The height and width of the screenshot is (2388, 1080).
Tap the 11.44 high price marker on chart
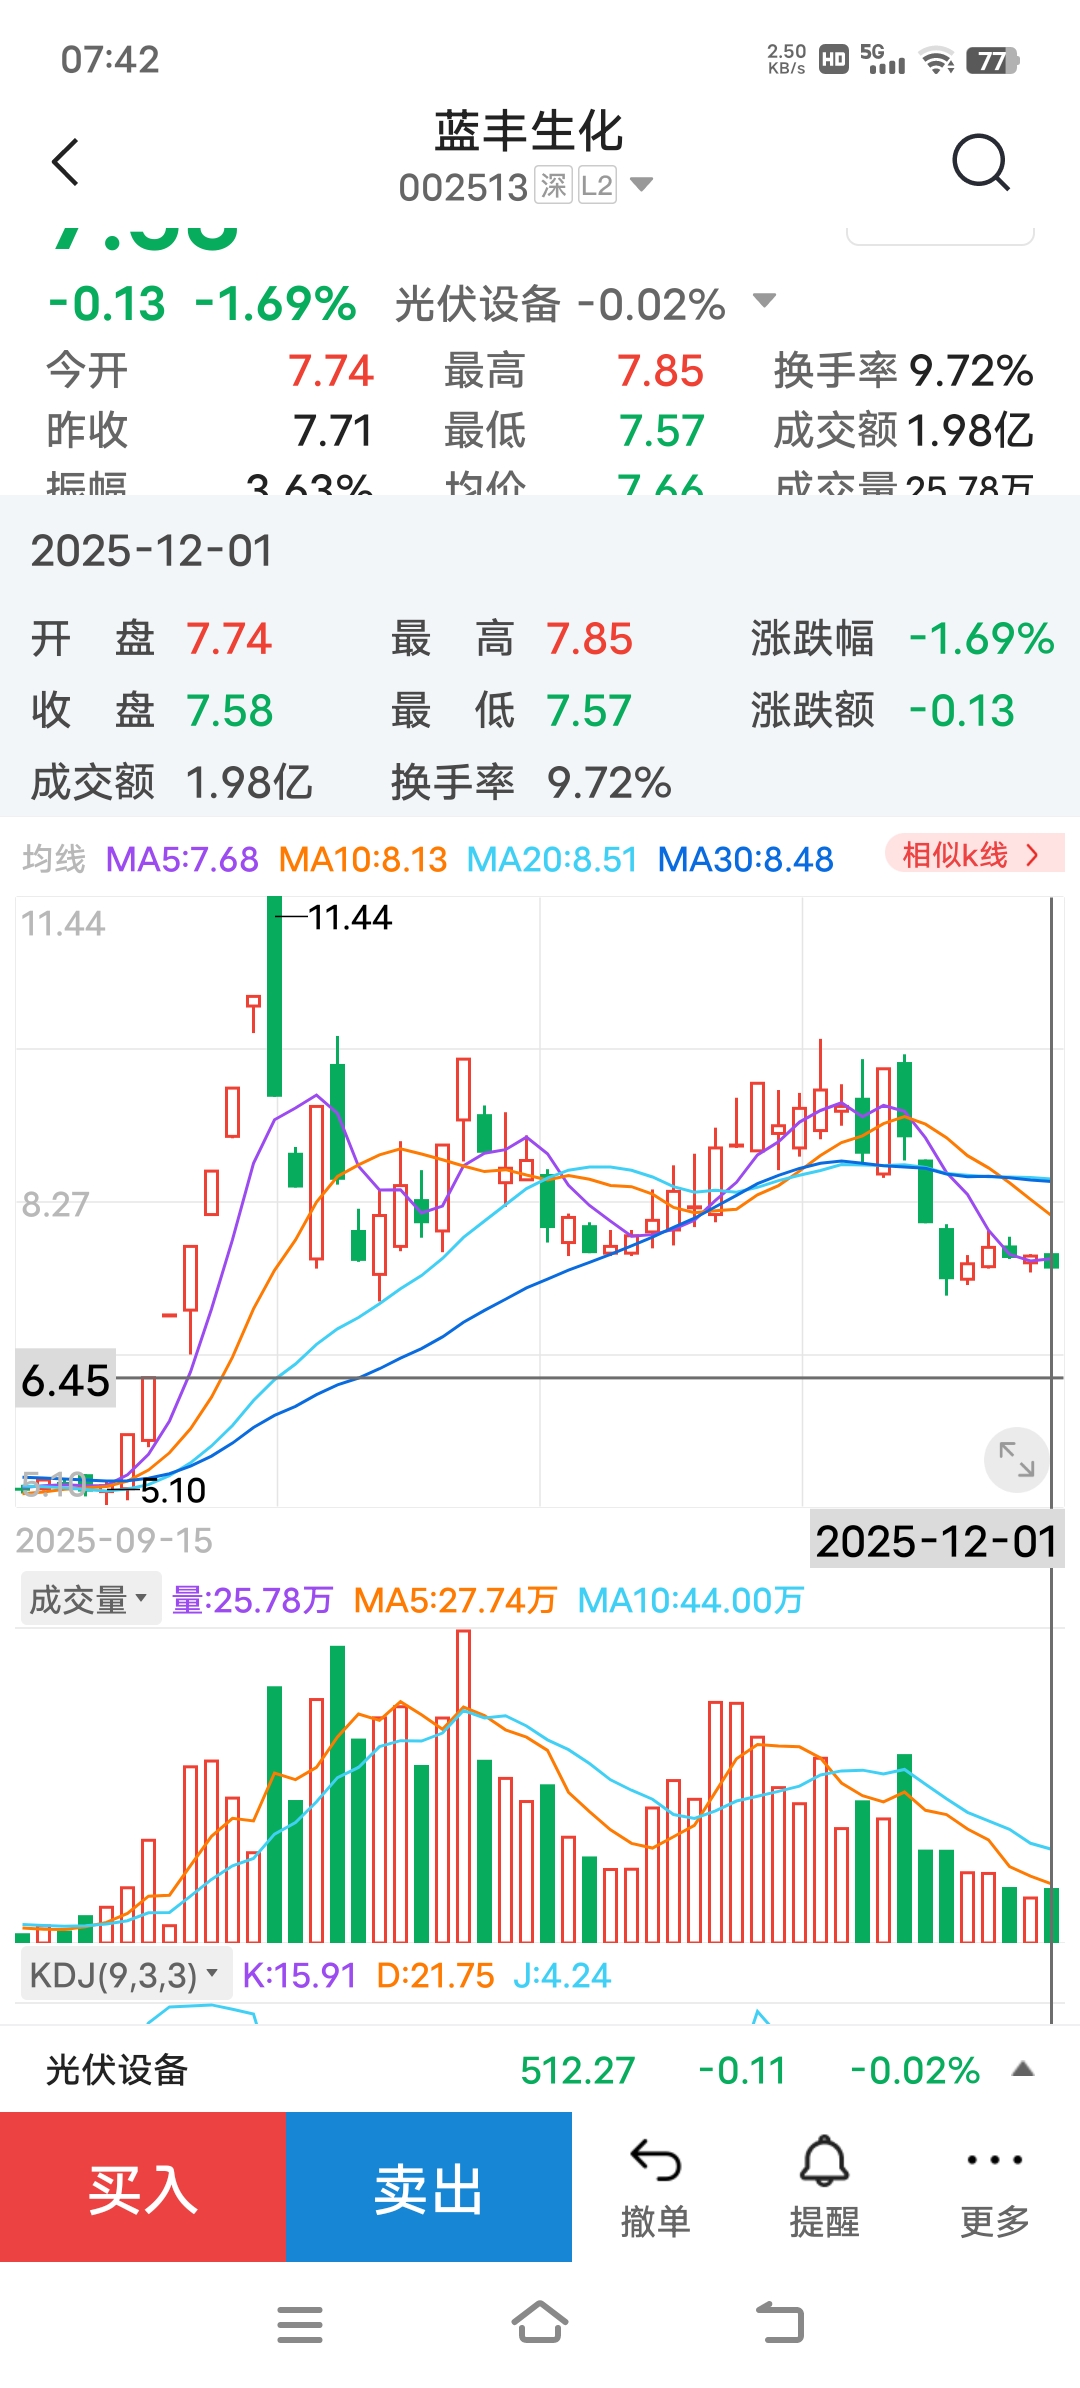tap(349, 917)
